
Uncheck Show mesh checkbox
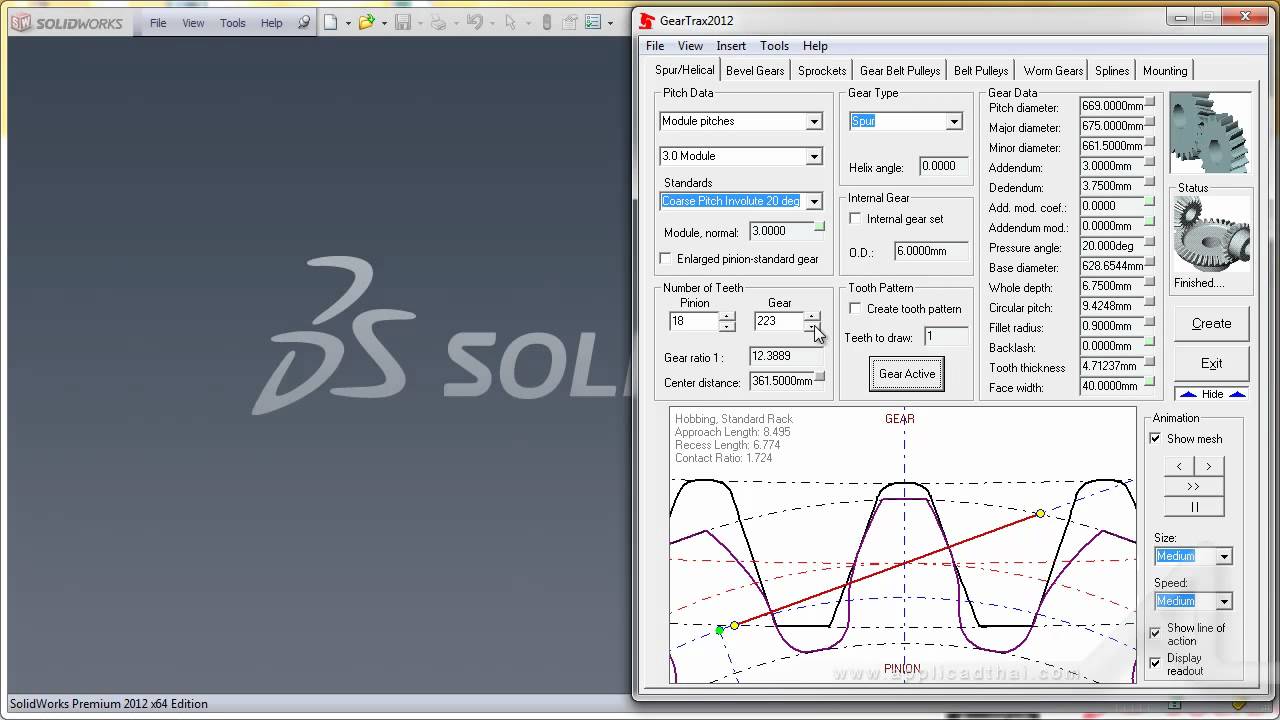[1155, 439]
